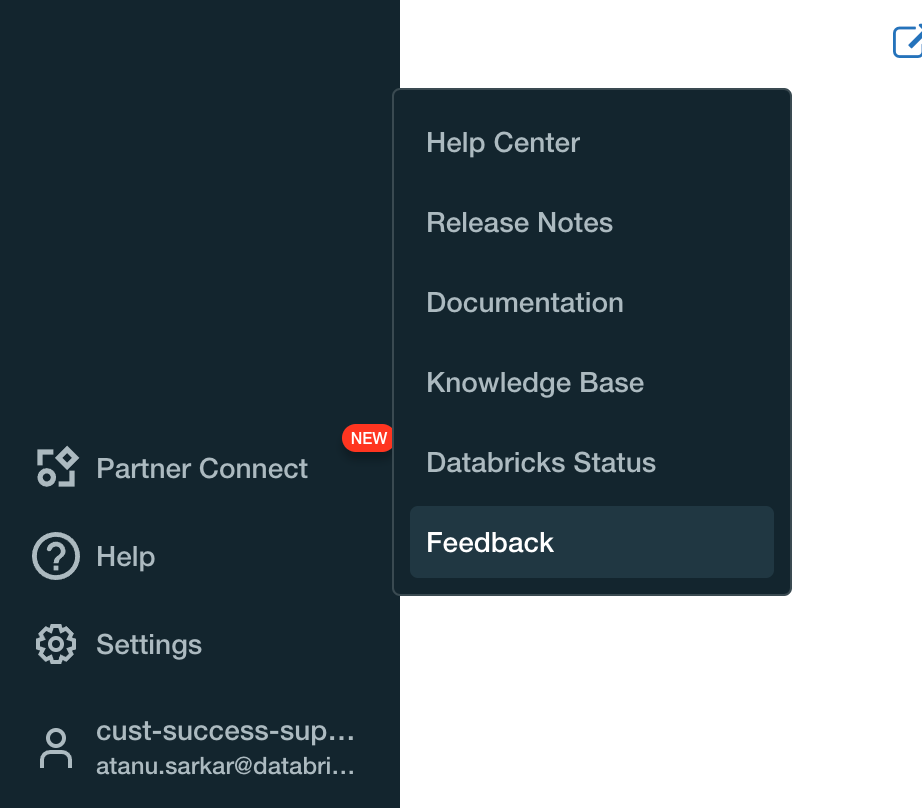
Task: Collapse the Help menu via Help label
Action: [126, 556]
